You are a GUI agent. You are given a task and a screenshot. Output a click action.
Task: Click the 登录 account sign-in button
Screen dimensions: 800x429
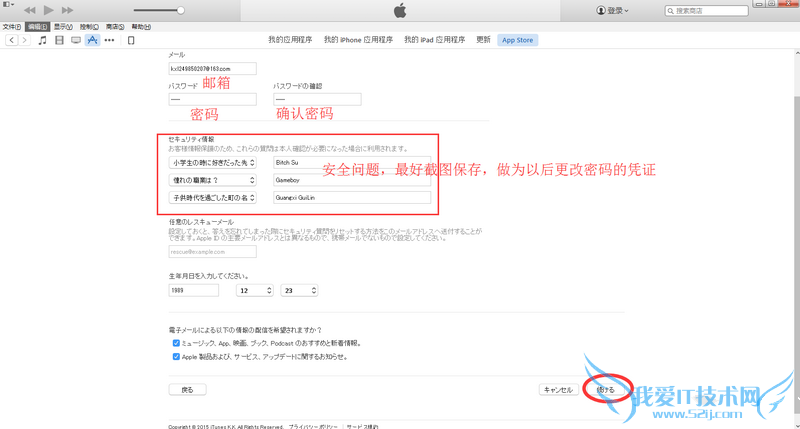(x=612, y=10)
